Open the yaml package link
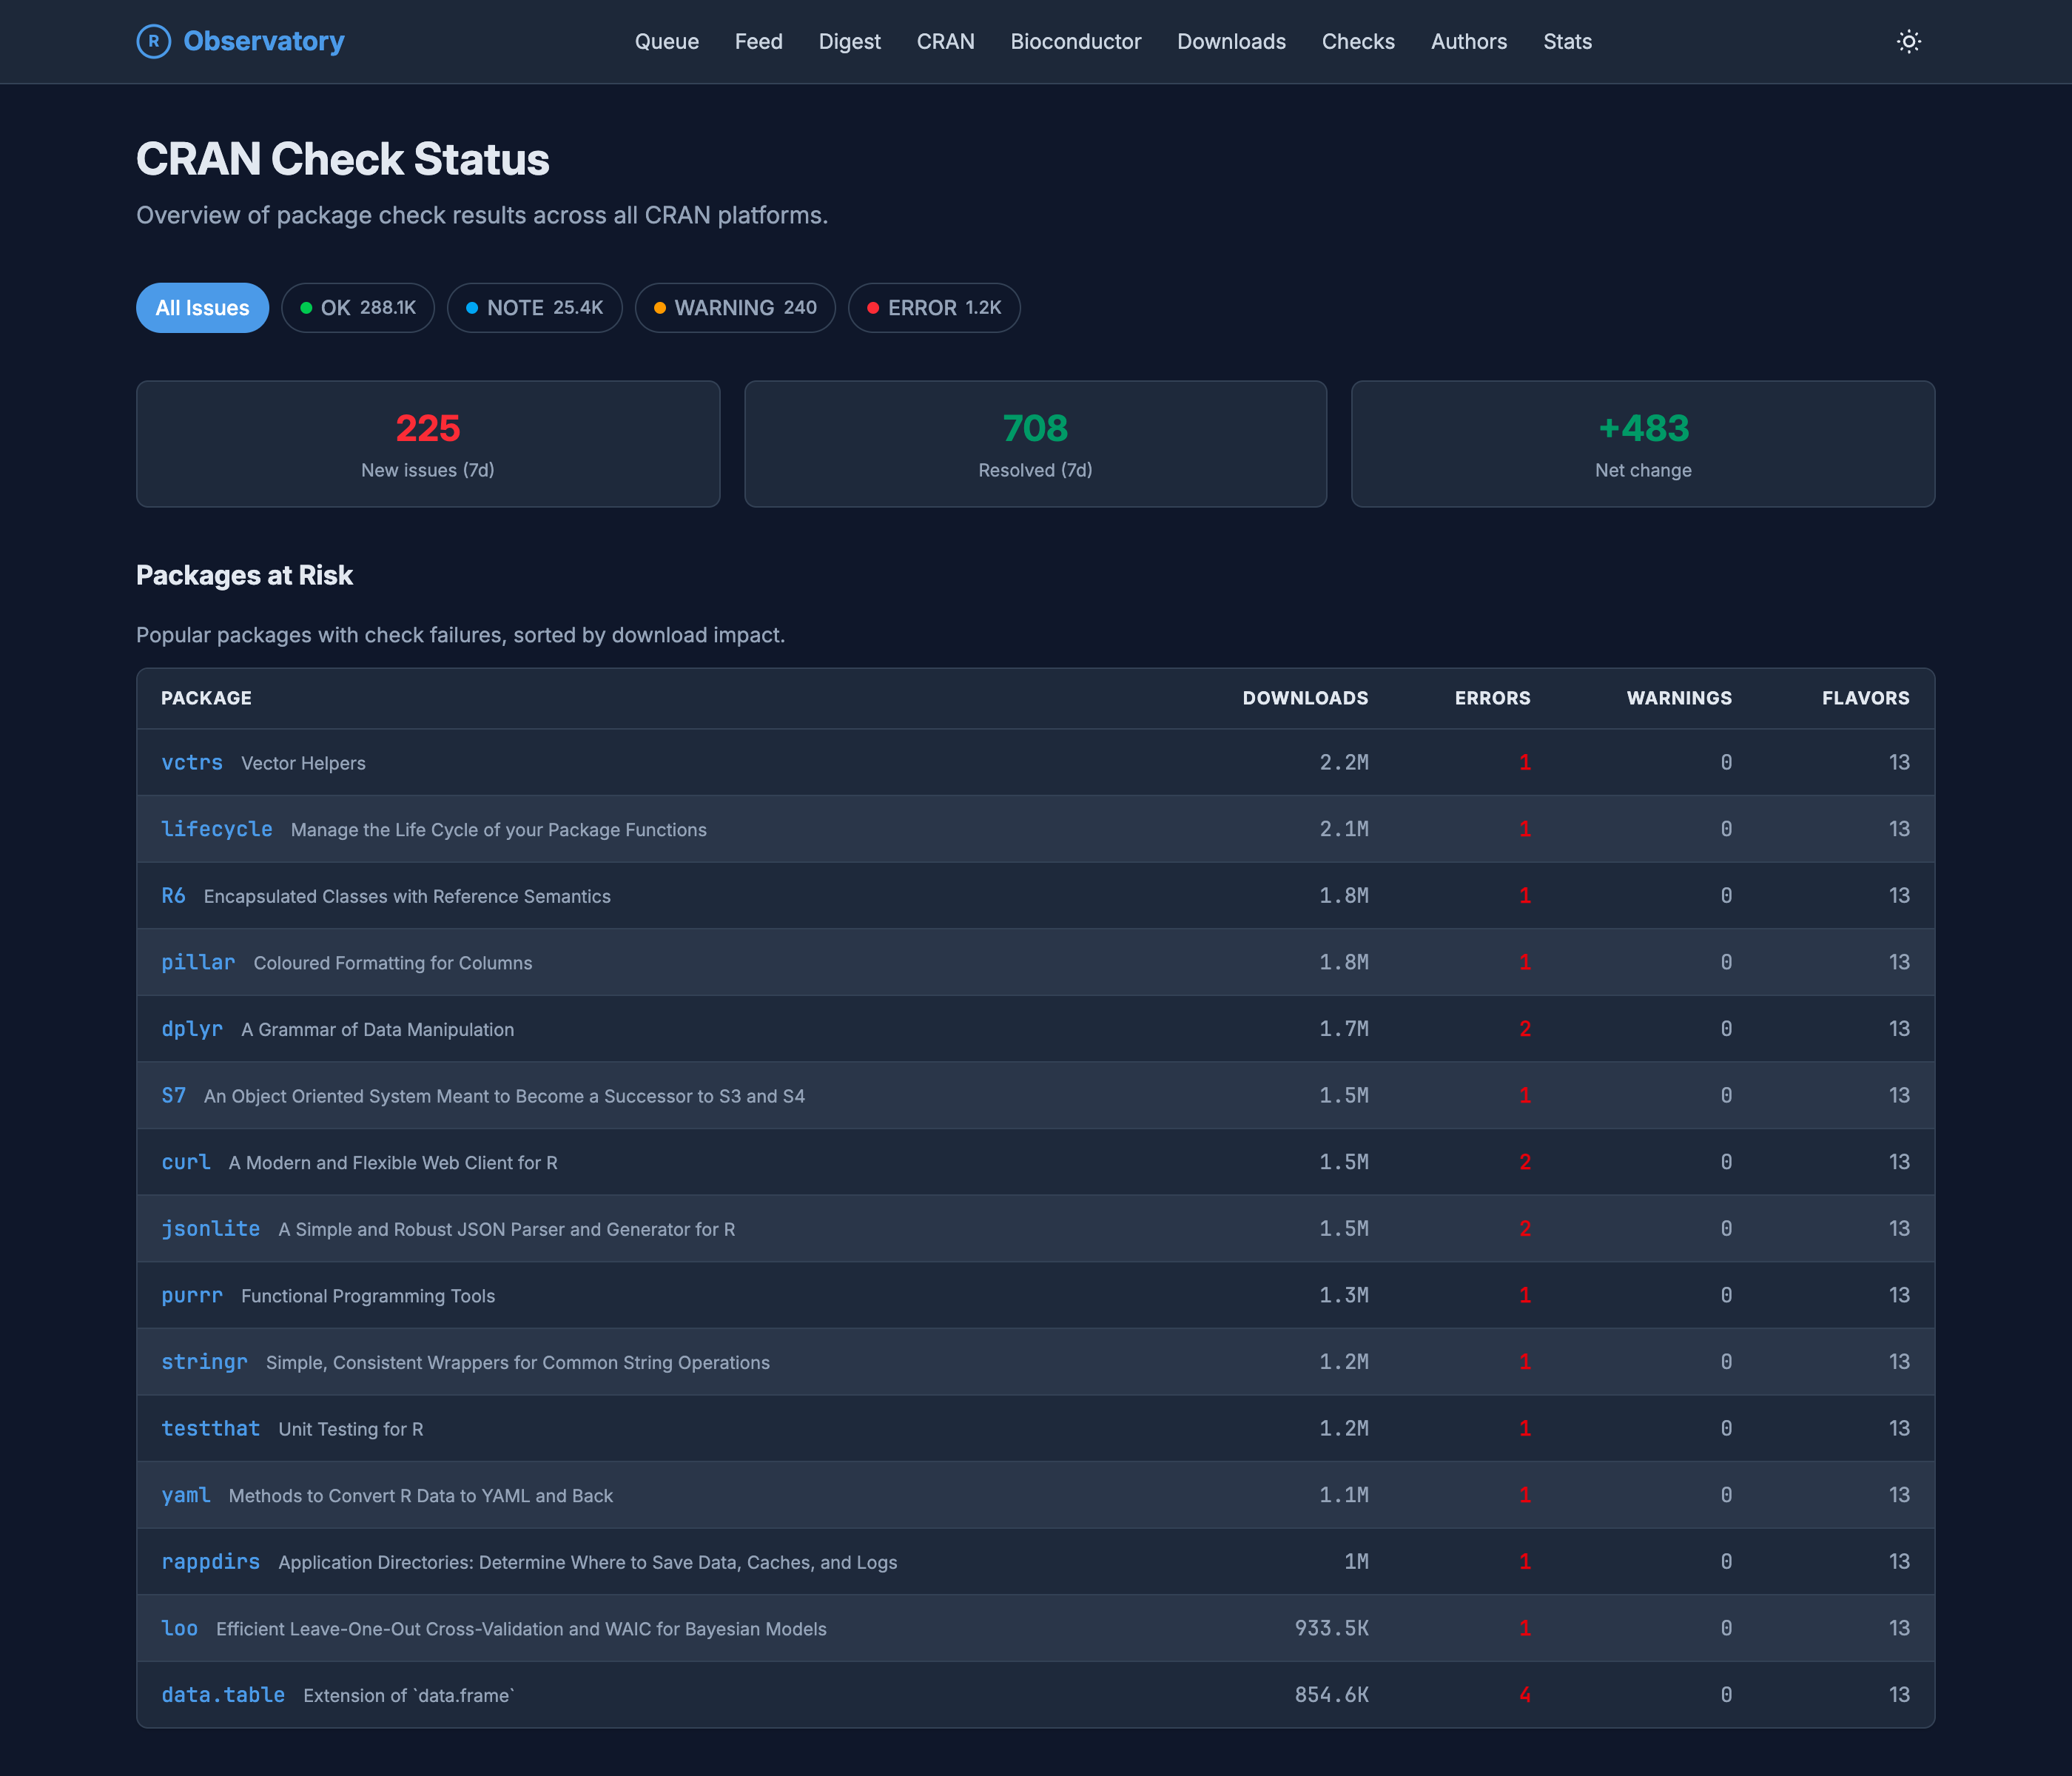The height and width of the screenshot is (1776, 2072). coord(186,1495)
